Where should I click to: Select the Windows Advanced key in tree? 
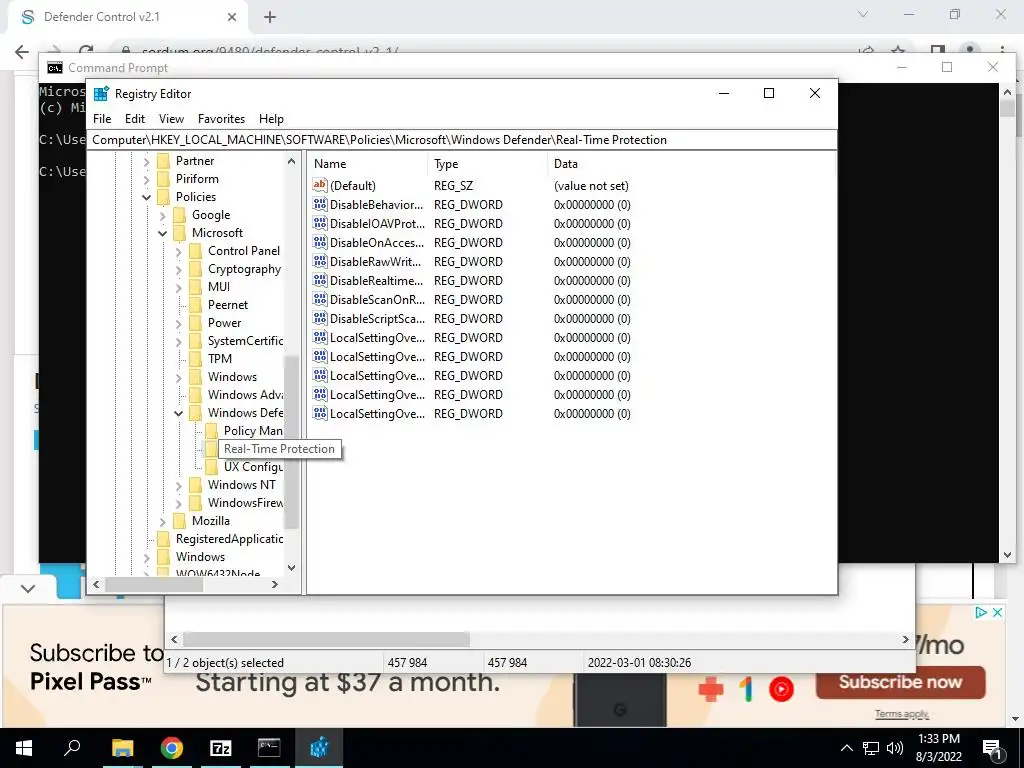click(246, 394)
